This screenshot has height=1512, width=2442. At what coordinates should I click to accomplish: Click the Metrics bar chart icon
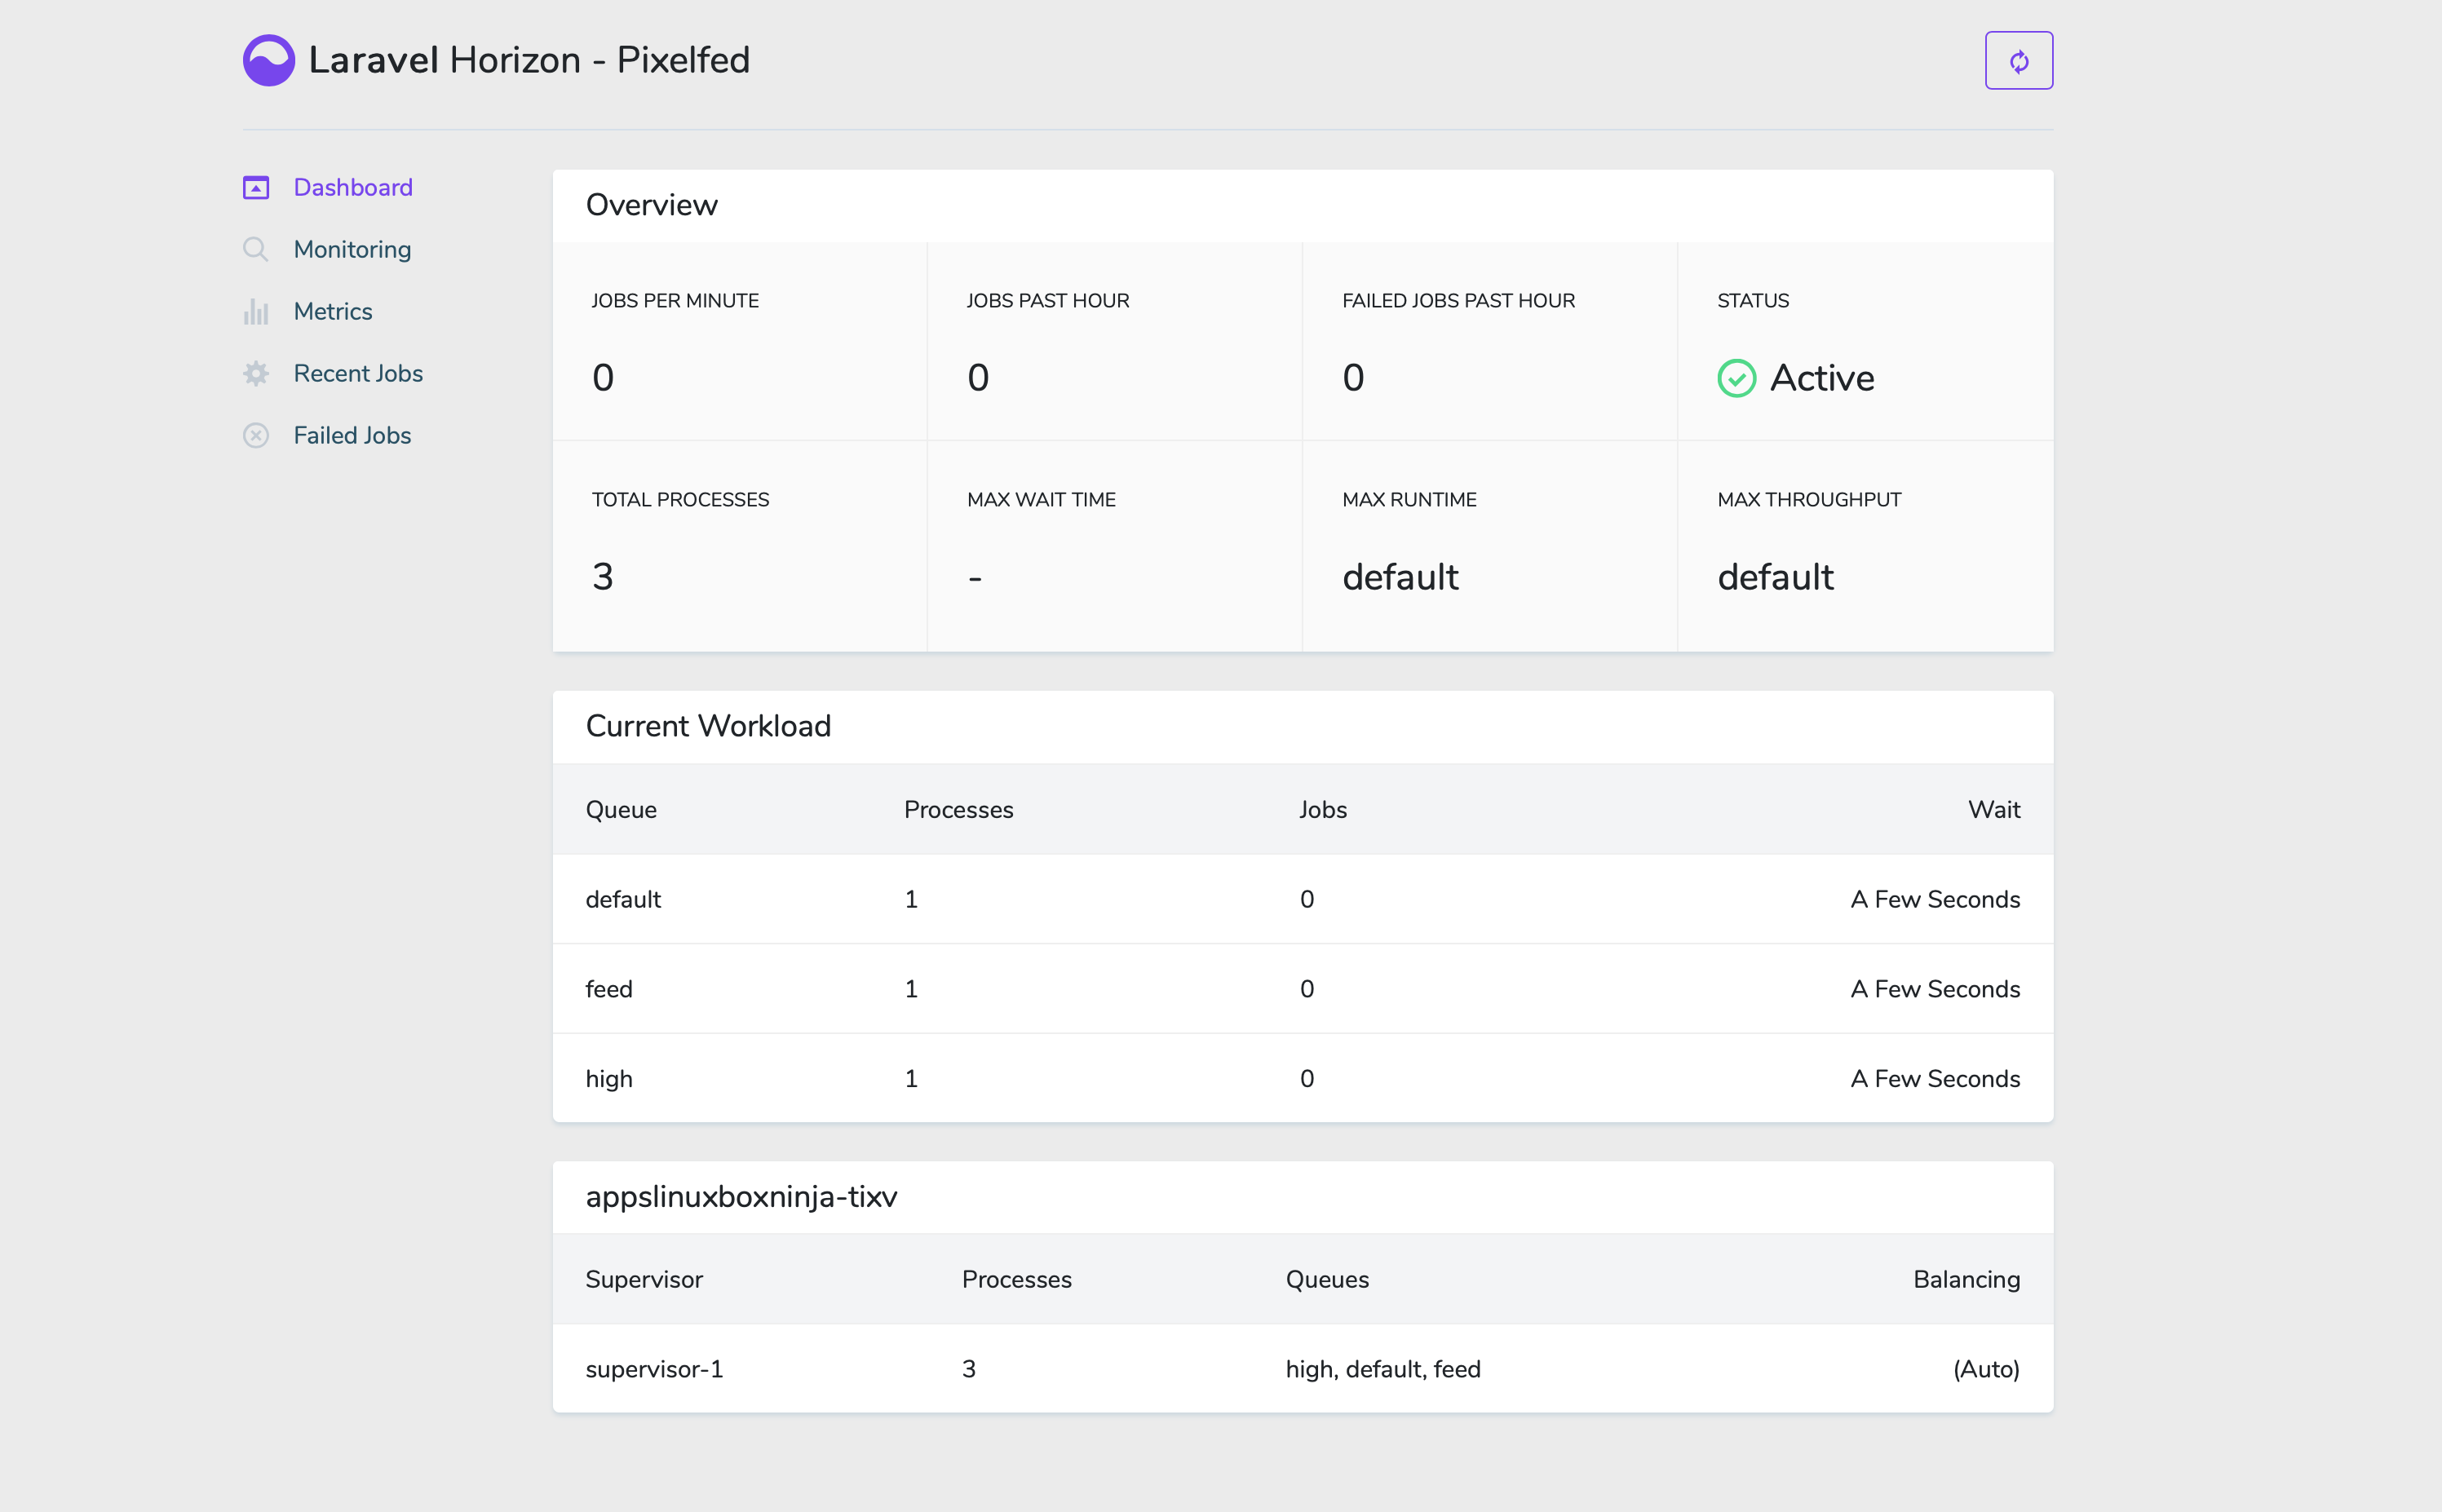[x=256, y=312]
